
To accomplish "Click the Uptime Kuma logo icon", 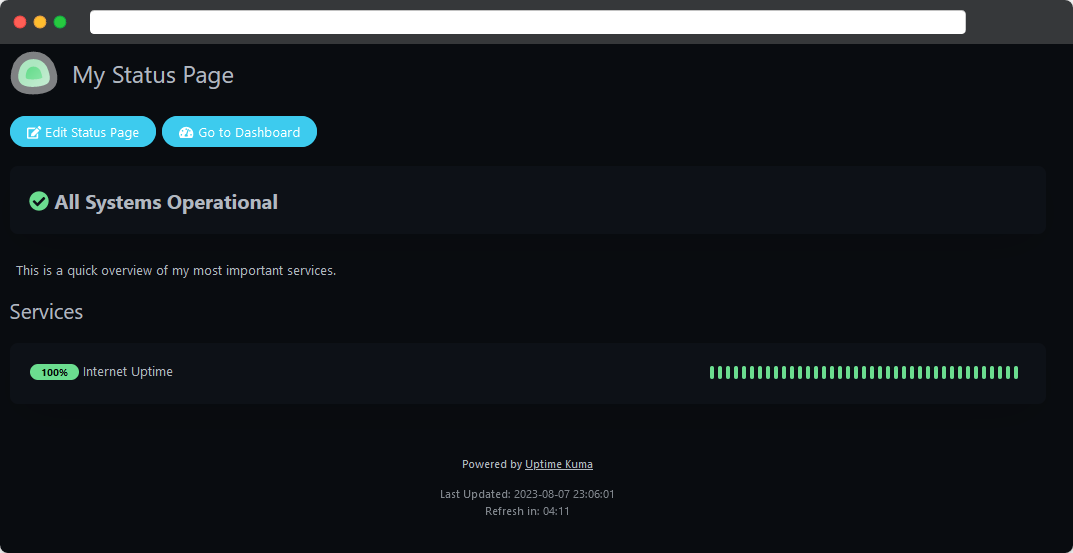I will tap(34, 73).
